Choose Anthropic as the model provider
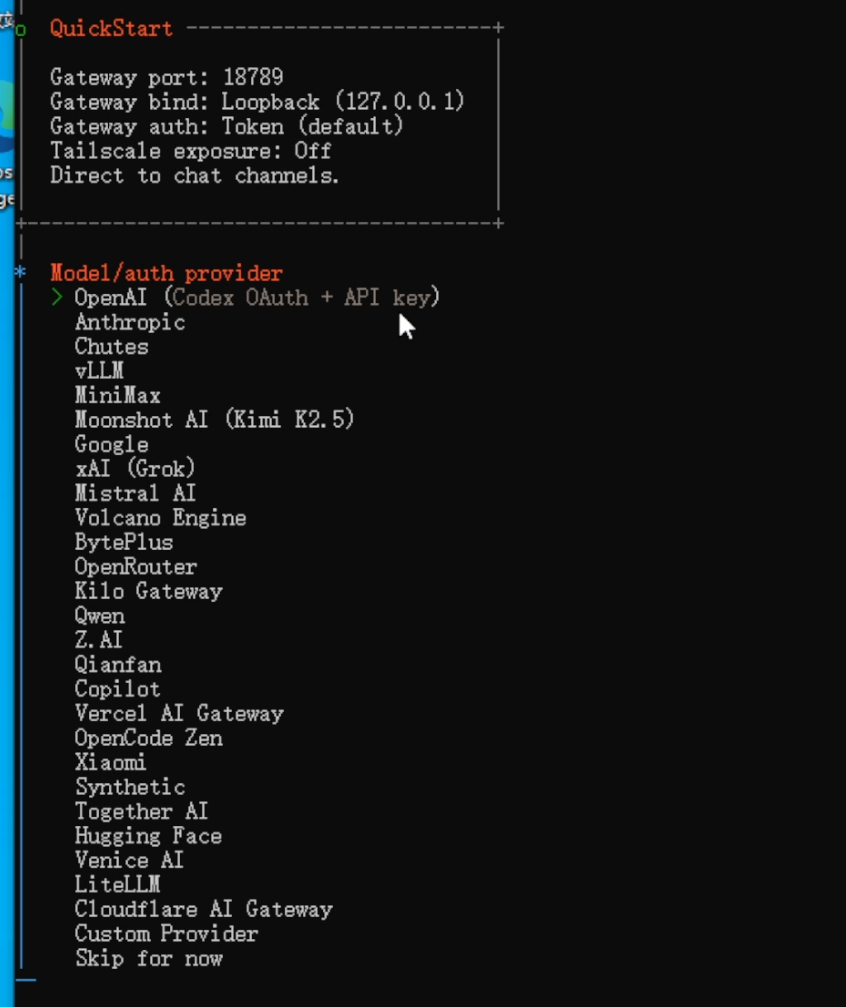The image size is (846, 1007). 130,322
